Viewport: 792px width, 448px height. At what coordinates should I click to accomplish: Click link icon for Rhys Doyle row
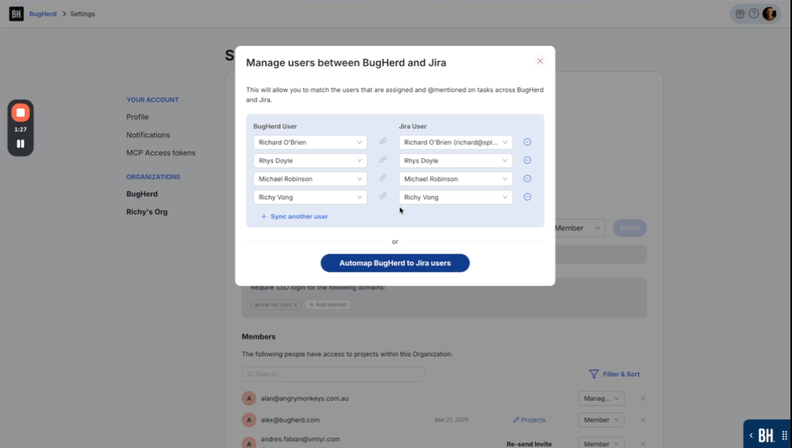(383, 160)
